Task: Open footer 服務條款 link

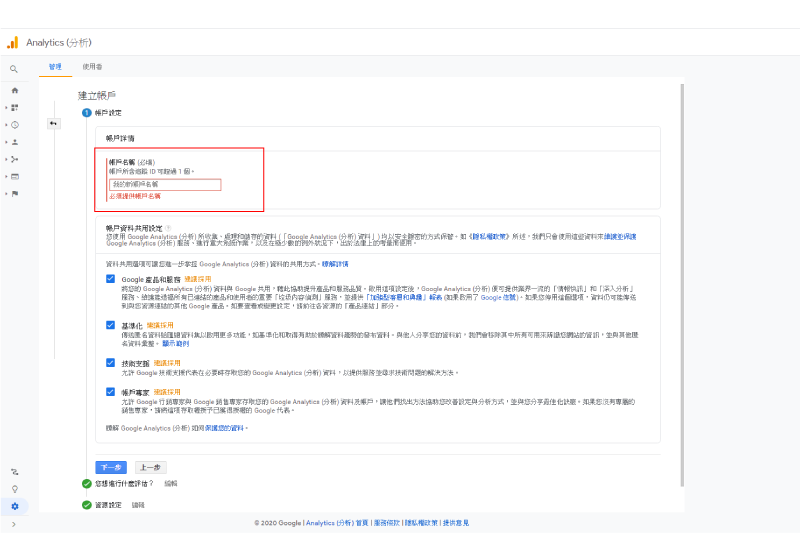Action: 387,523
